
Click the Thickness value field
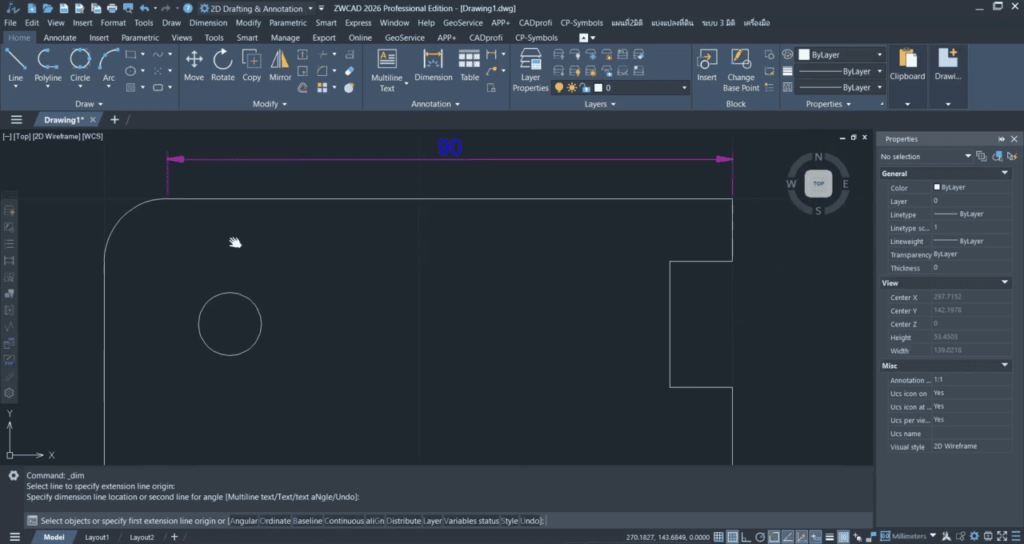coord(974,268)
